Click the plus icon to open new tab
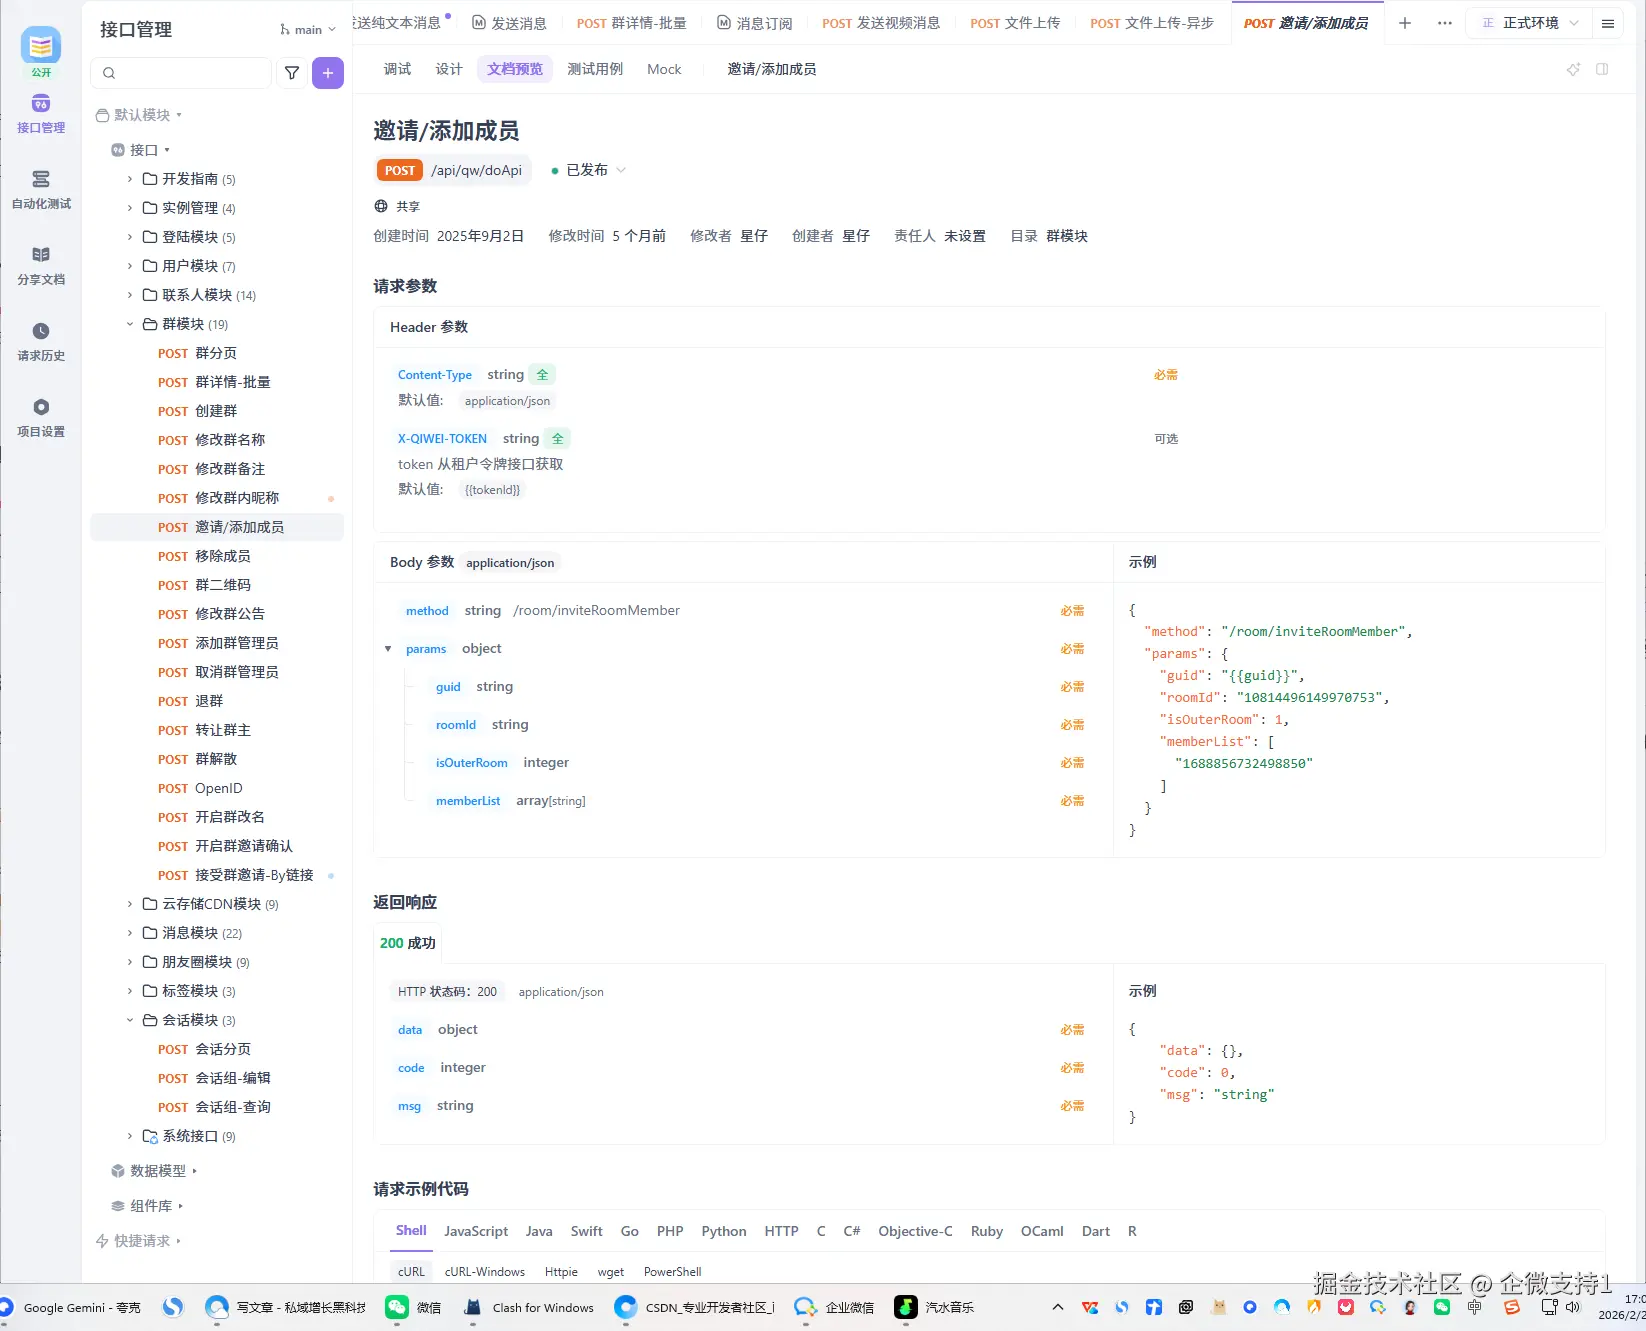The width and height of the screenshot is (1646, 1331). tap(1405, 23)
